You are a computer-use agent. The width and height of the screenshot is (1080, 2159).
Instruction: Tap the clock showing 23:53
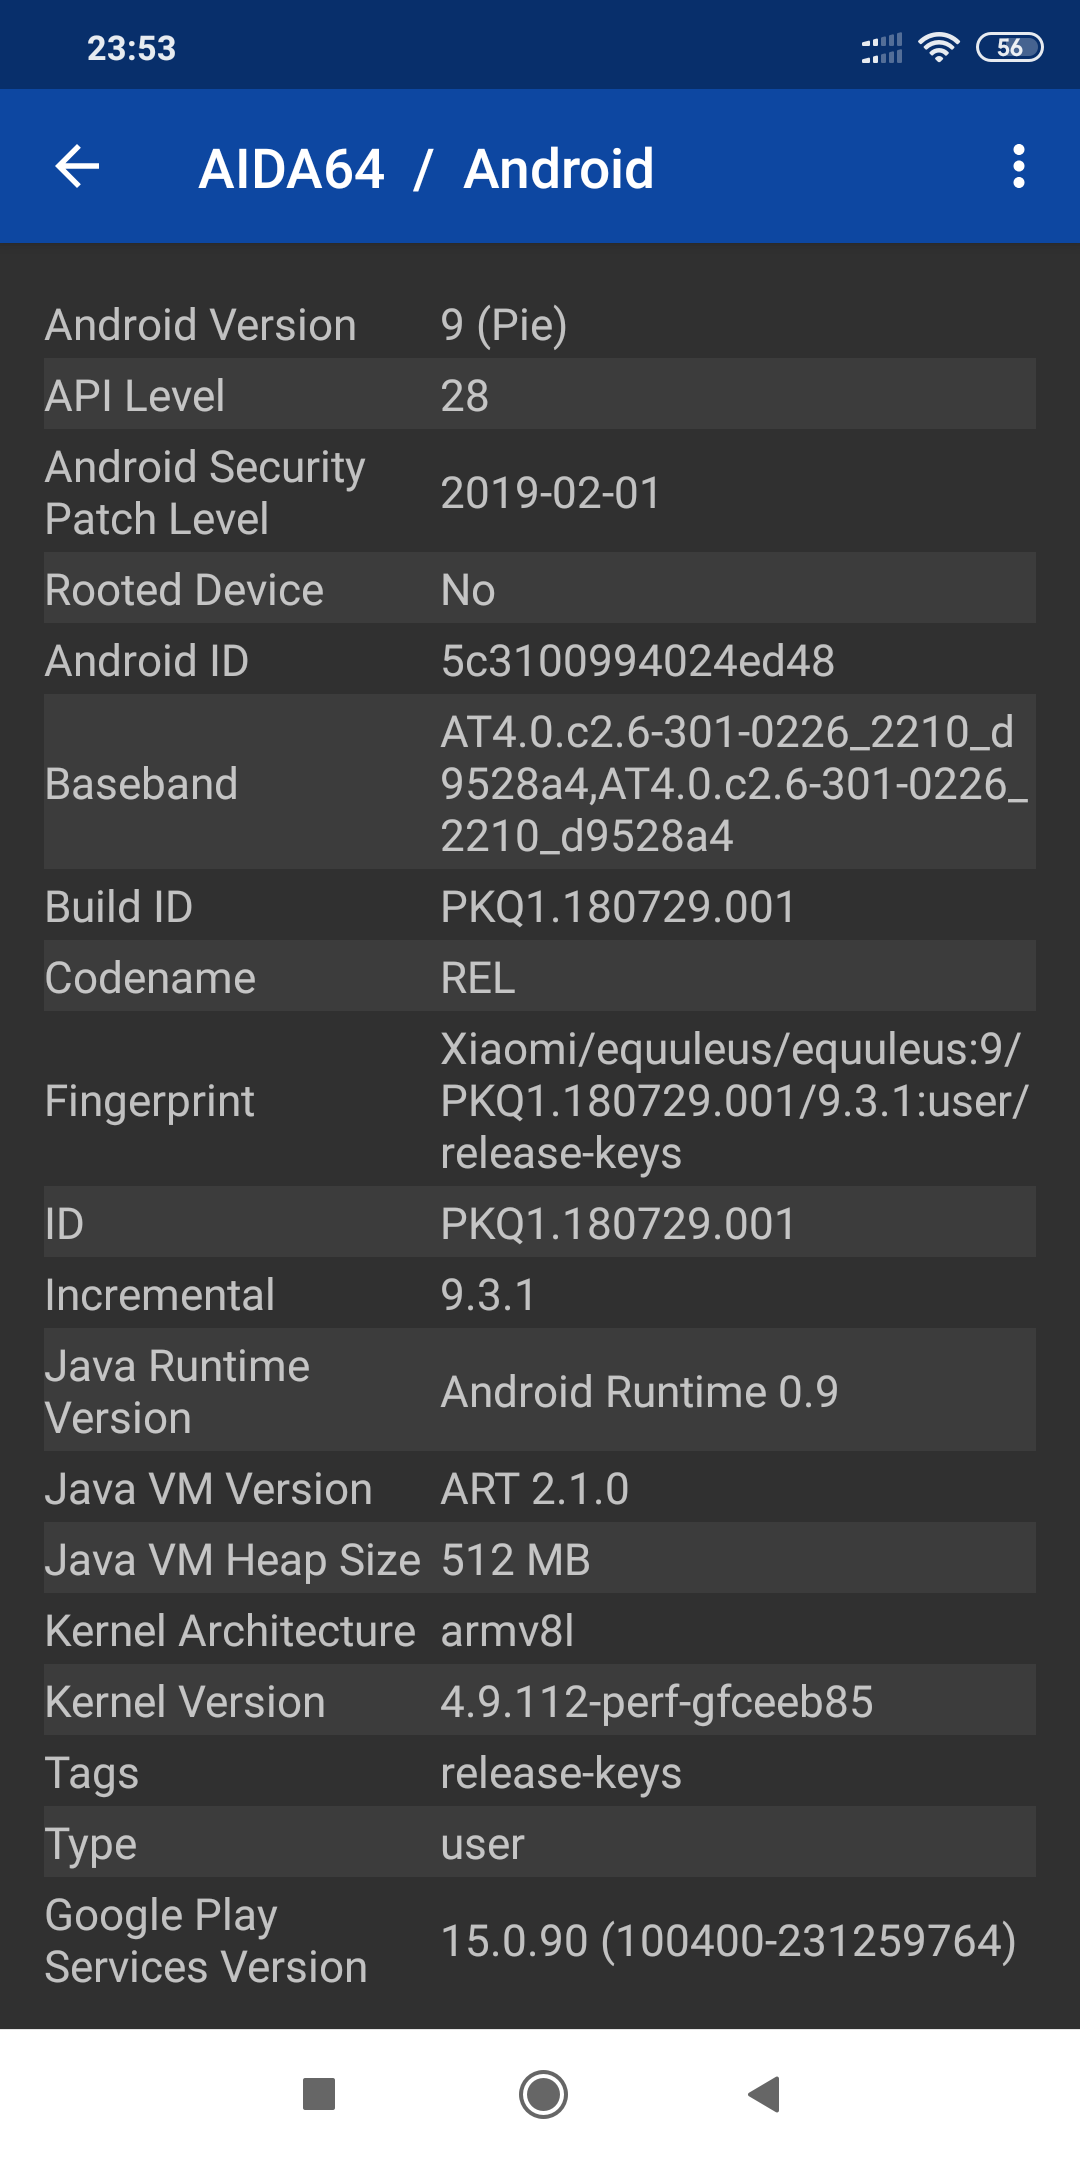[x=131, y=48]
